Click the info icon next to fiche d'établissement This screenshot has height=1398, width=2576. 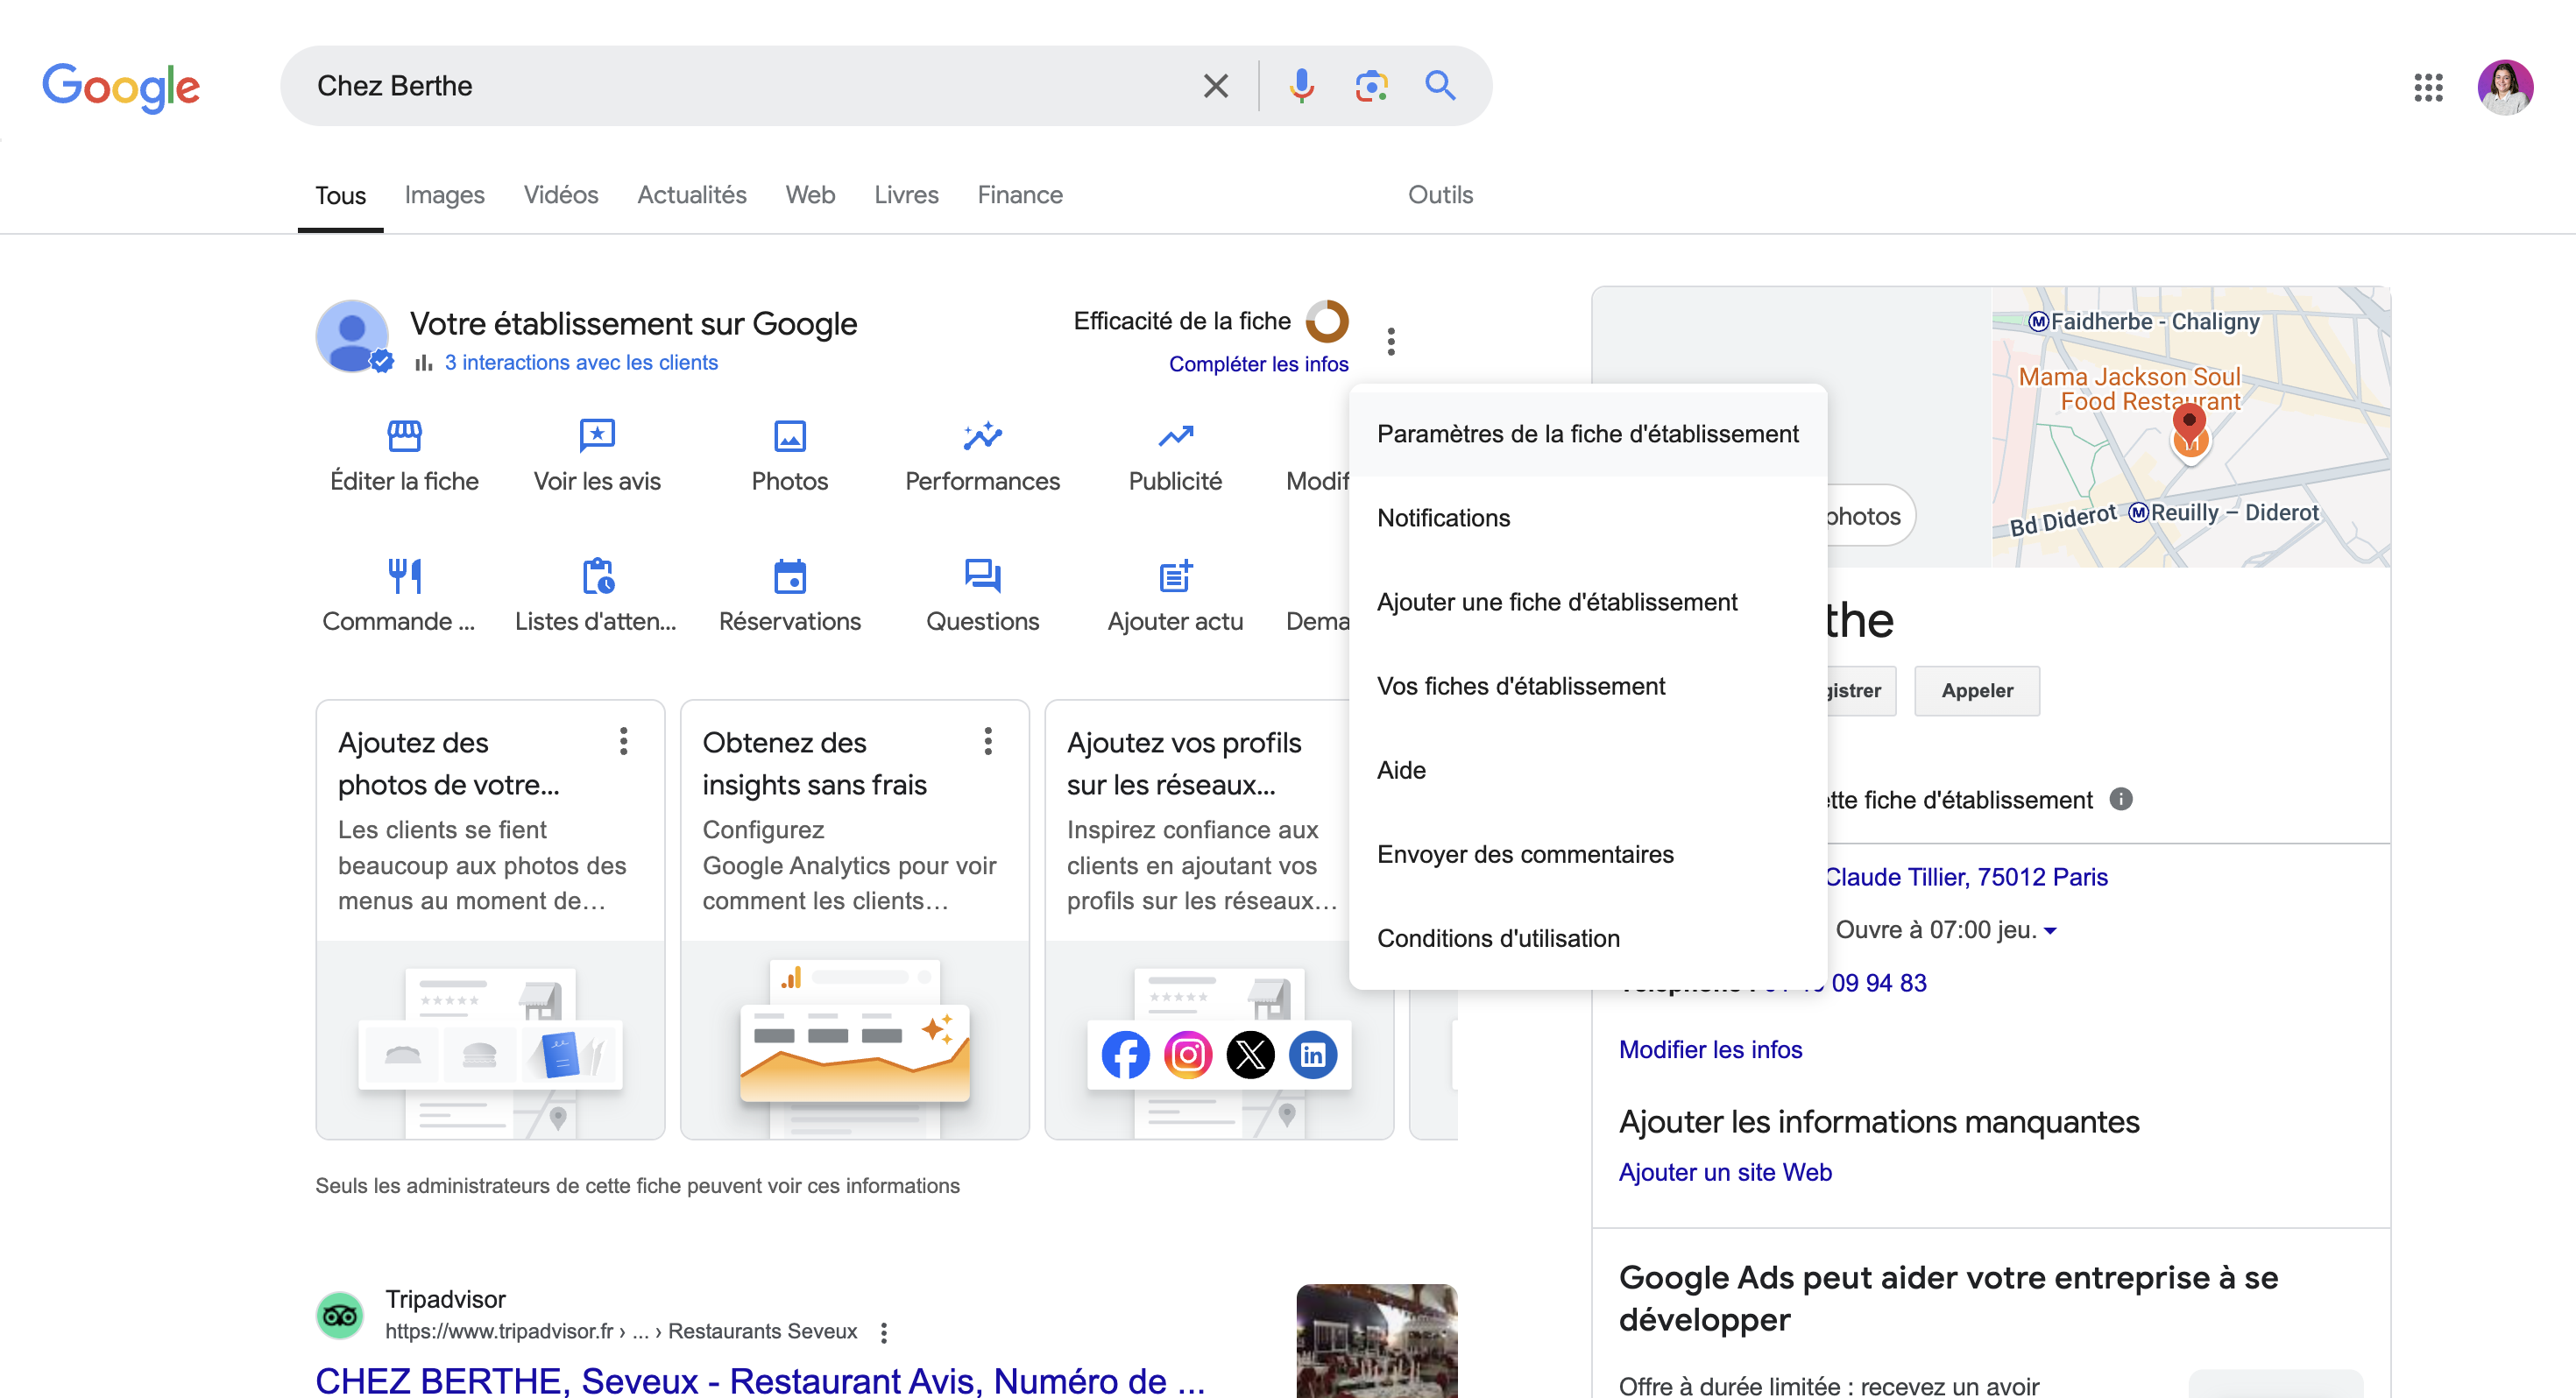2121,799
